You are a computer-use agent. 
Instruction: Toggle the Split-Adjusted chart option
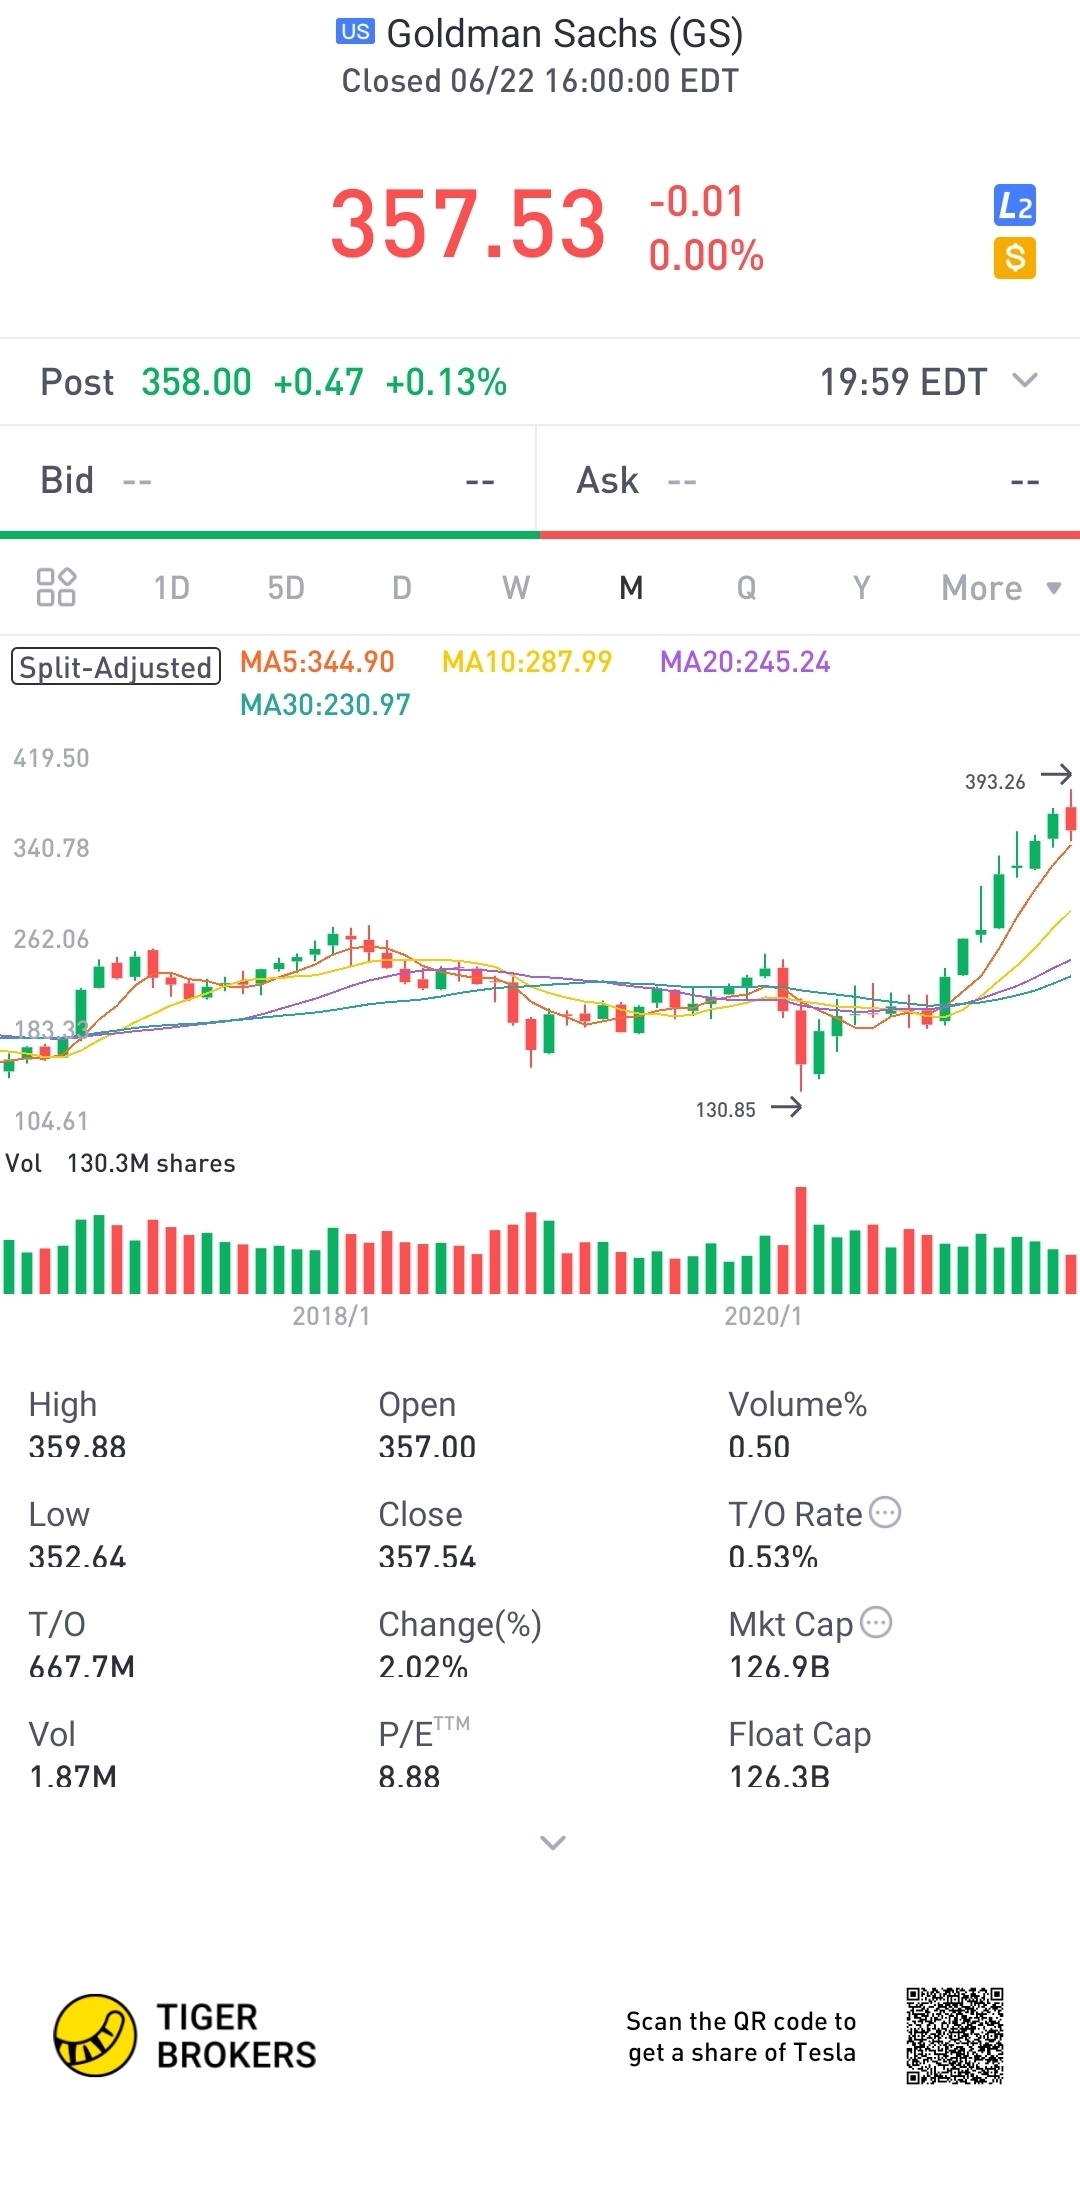click(x=116, y=666)
